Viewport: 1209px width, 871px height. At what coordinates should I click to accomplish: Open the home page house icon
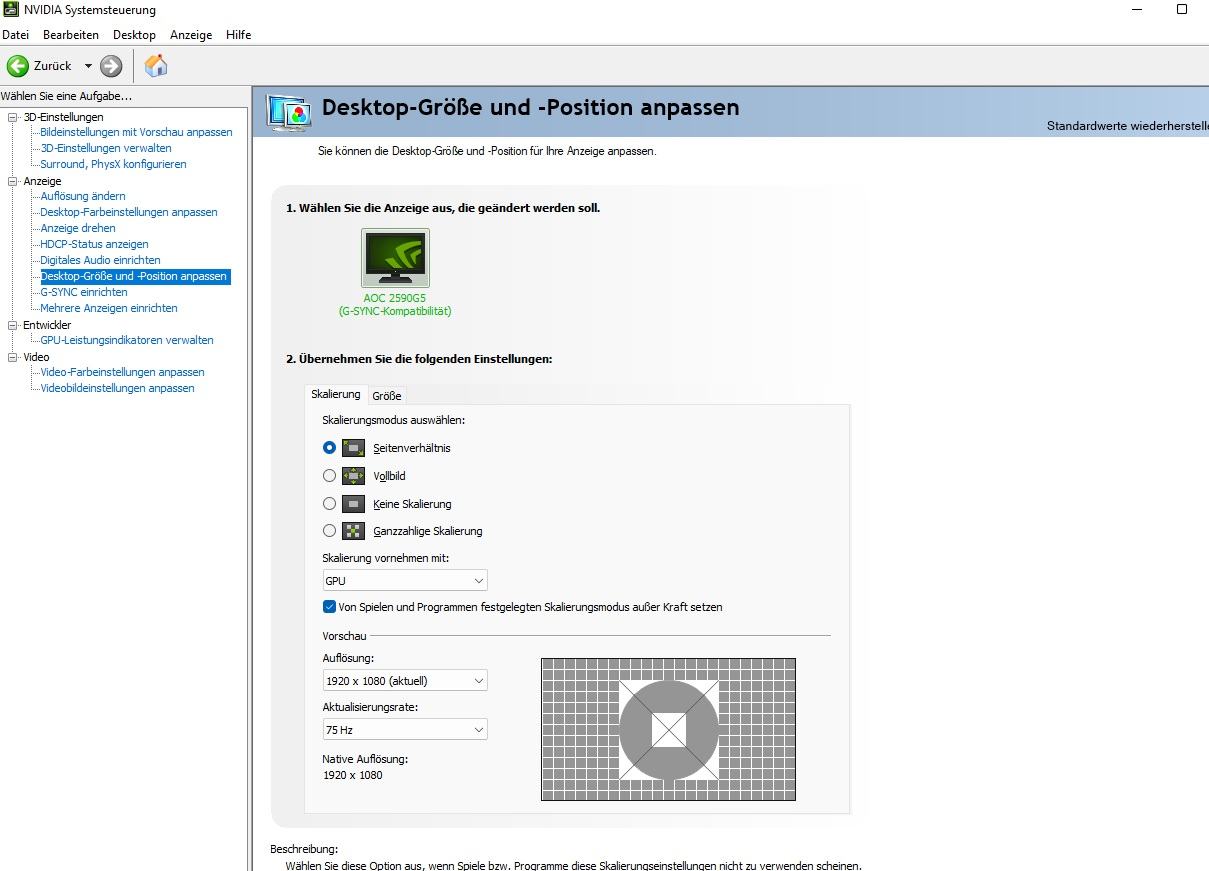point(156,66)
